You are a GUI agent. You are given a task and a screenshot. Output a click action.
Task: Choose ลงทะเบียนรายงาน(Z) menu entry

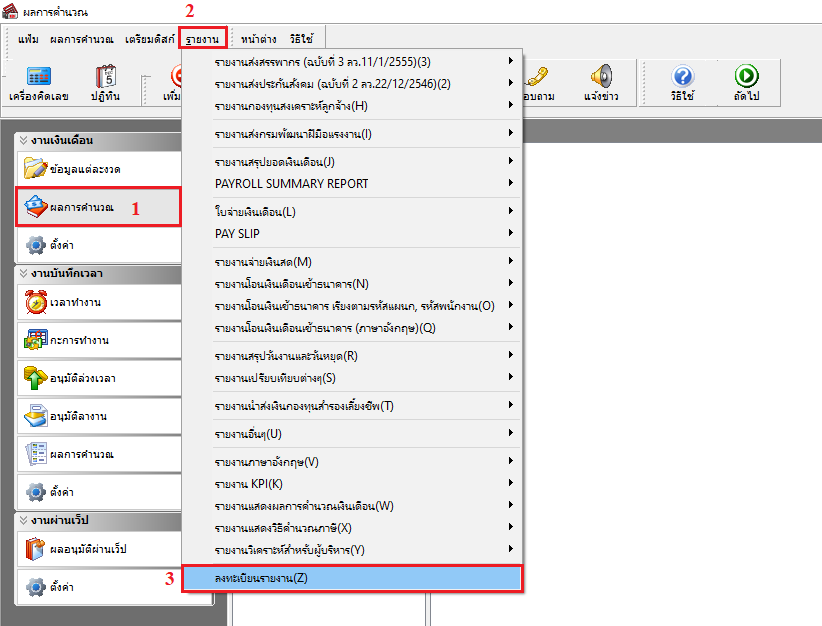[x=351, y=578]
